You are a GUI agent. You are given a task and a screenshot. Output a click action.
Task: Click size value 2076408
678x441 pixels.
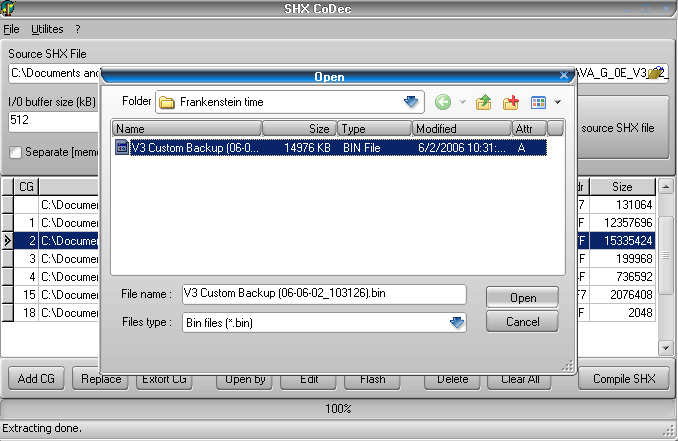(631, 295)
